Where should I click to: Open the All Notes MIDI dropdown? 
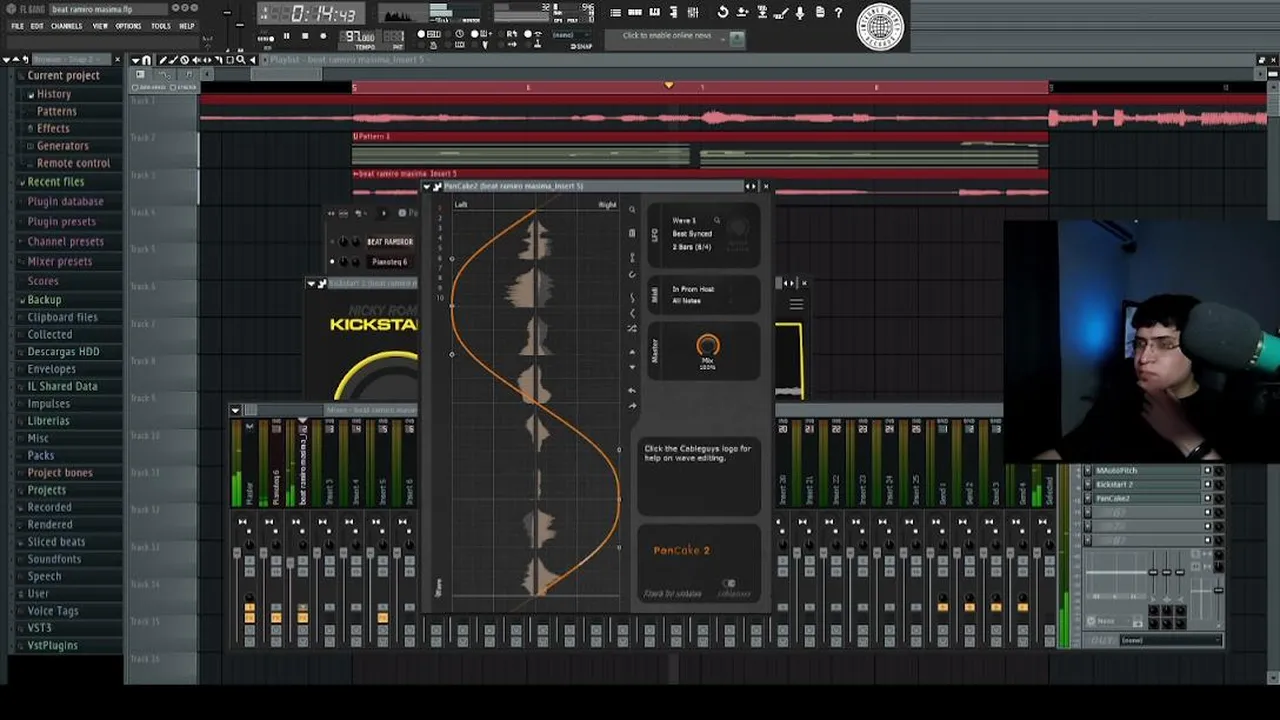(x=686, y=301)
